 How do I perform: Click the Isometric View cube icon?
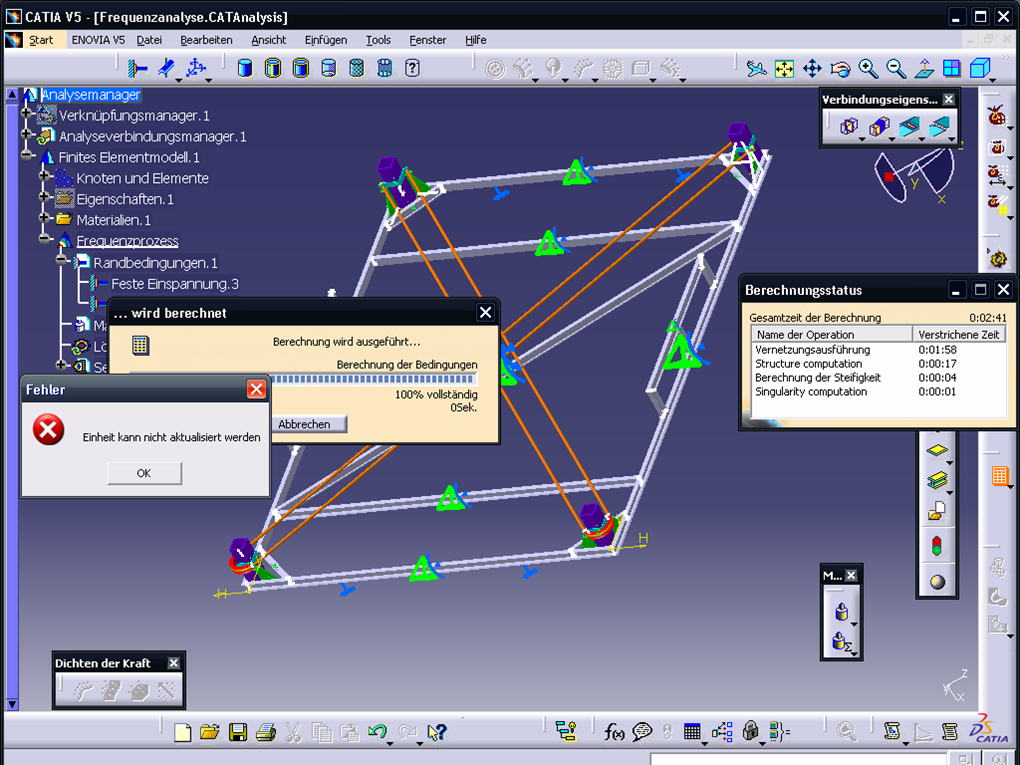(x=979, y=68)
